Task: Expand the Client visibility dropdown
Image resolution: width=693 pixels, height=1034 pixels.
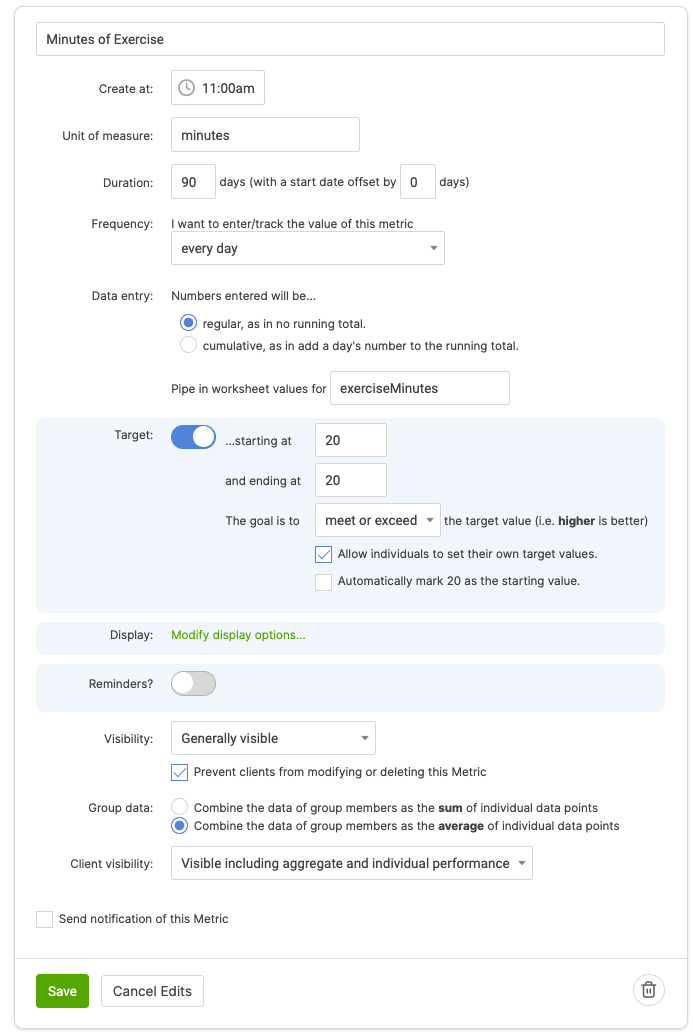Action: tap(351, 864)
